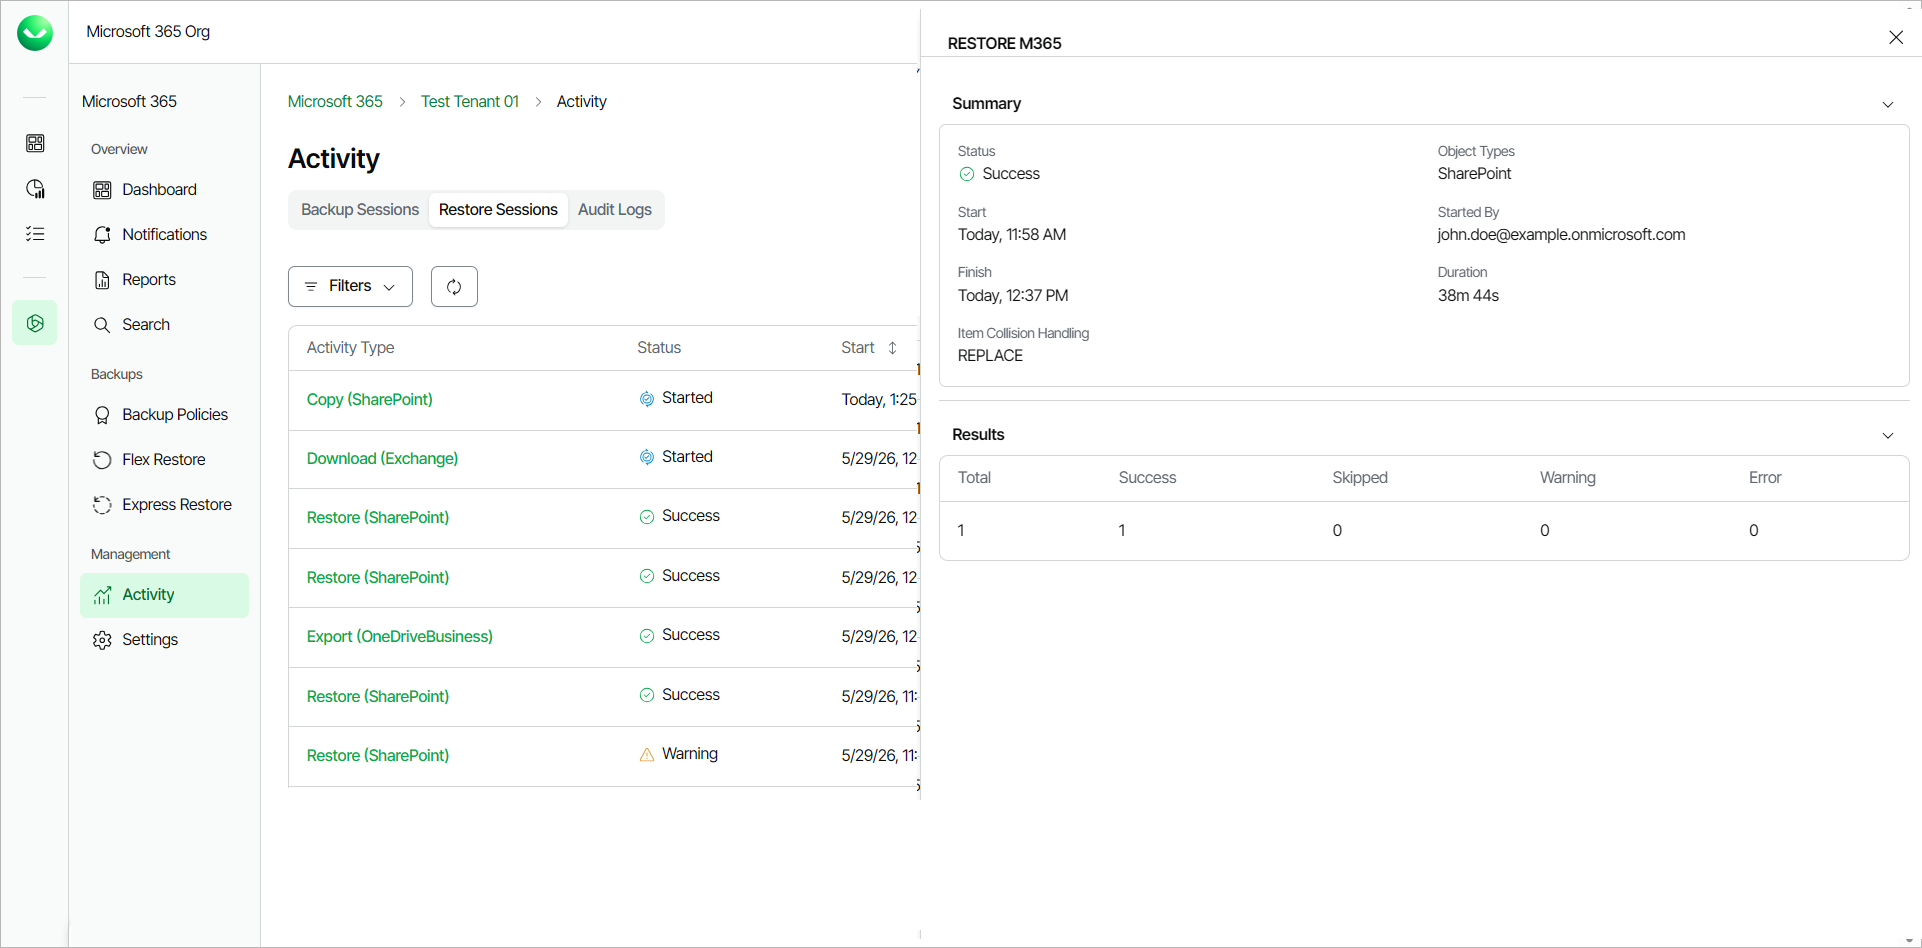The height and width of the screenshot is (948, 1922).
Task: Open the task list icon in left rail
Action: [x=35, y=234]
